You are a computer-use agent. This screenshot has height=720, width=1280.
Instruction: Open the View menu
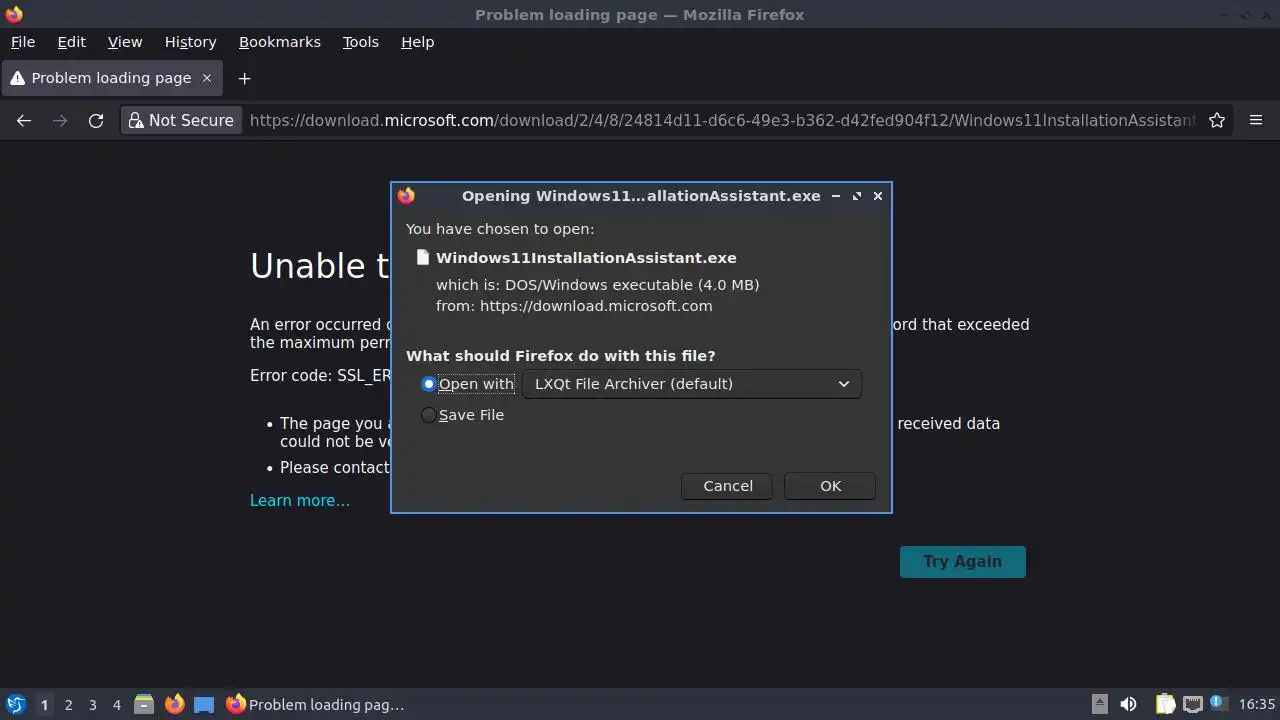pyautogui.click(x=125, y=42)
